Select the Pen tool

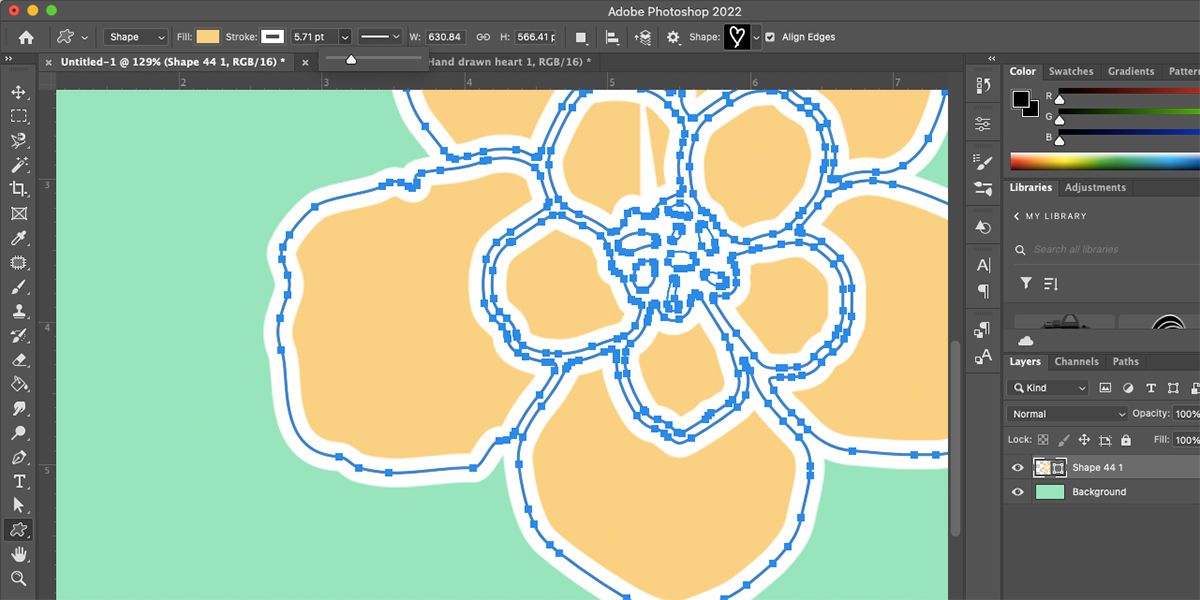19,457
